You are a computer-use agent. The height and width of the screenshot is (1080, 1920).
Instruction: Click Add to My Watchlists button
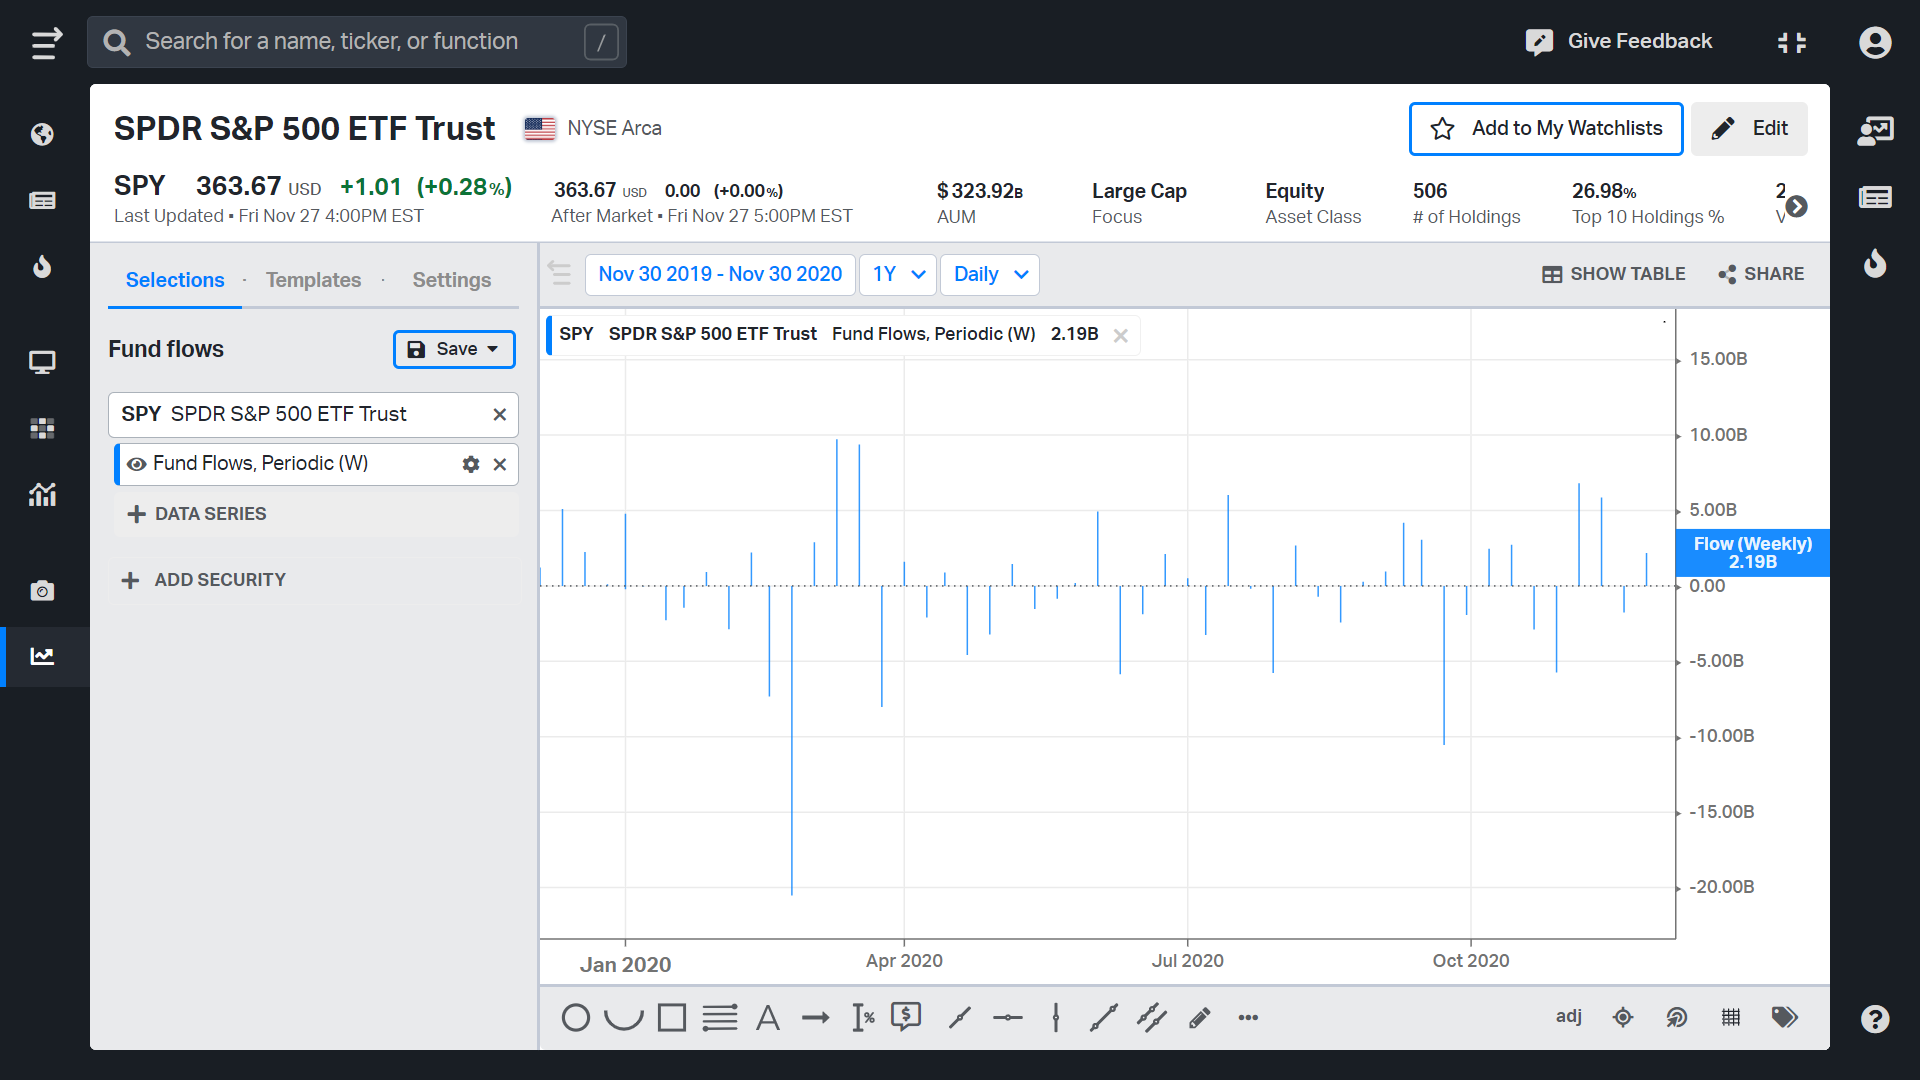pyautogui.click(x=1546, y=129)
